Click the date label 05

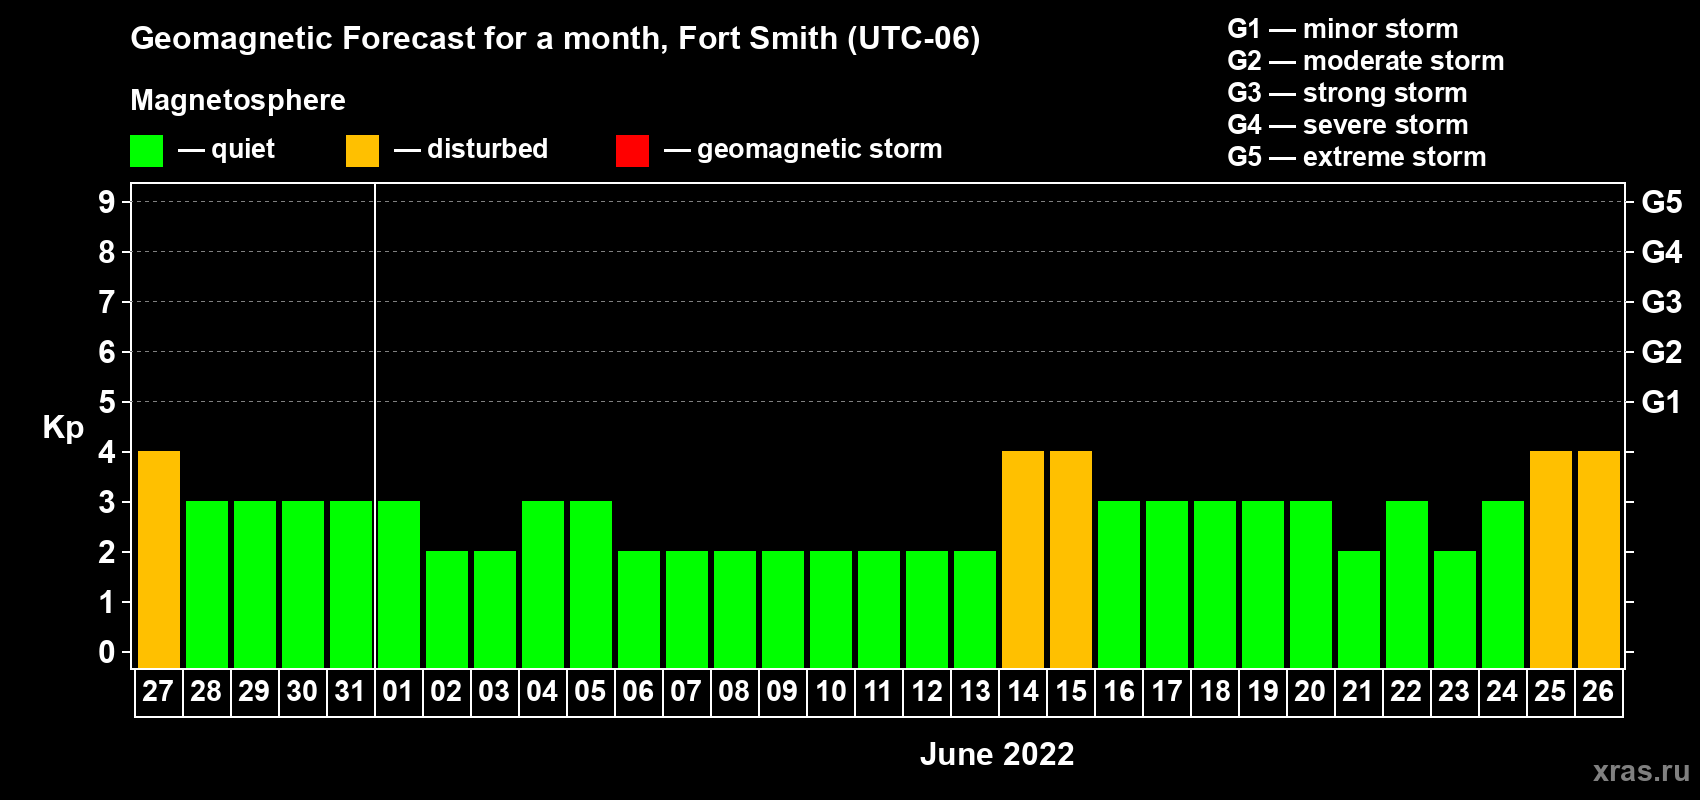(590, 691)
